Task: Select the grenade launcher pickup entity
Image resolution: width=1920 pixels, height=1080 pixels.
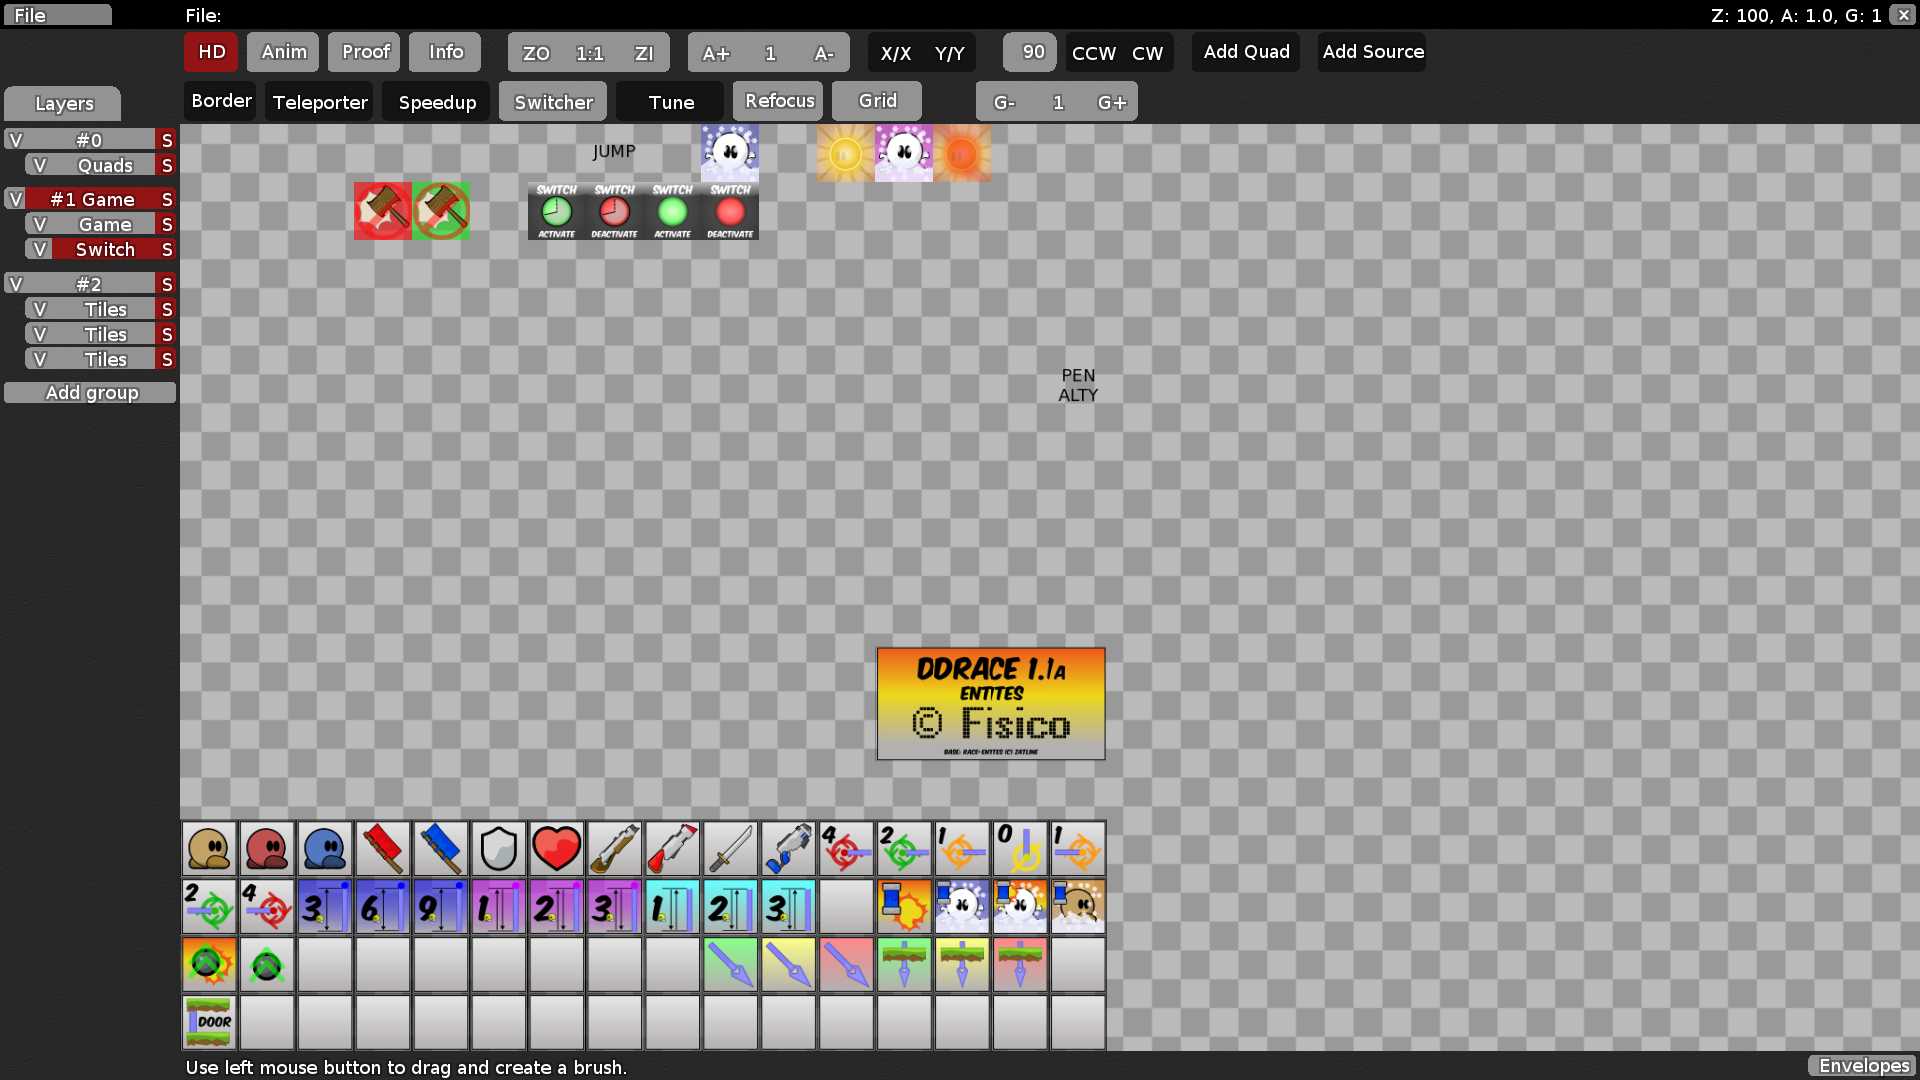Action: pyautogui.click(x=673, y=849)
